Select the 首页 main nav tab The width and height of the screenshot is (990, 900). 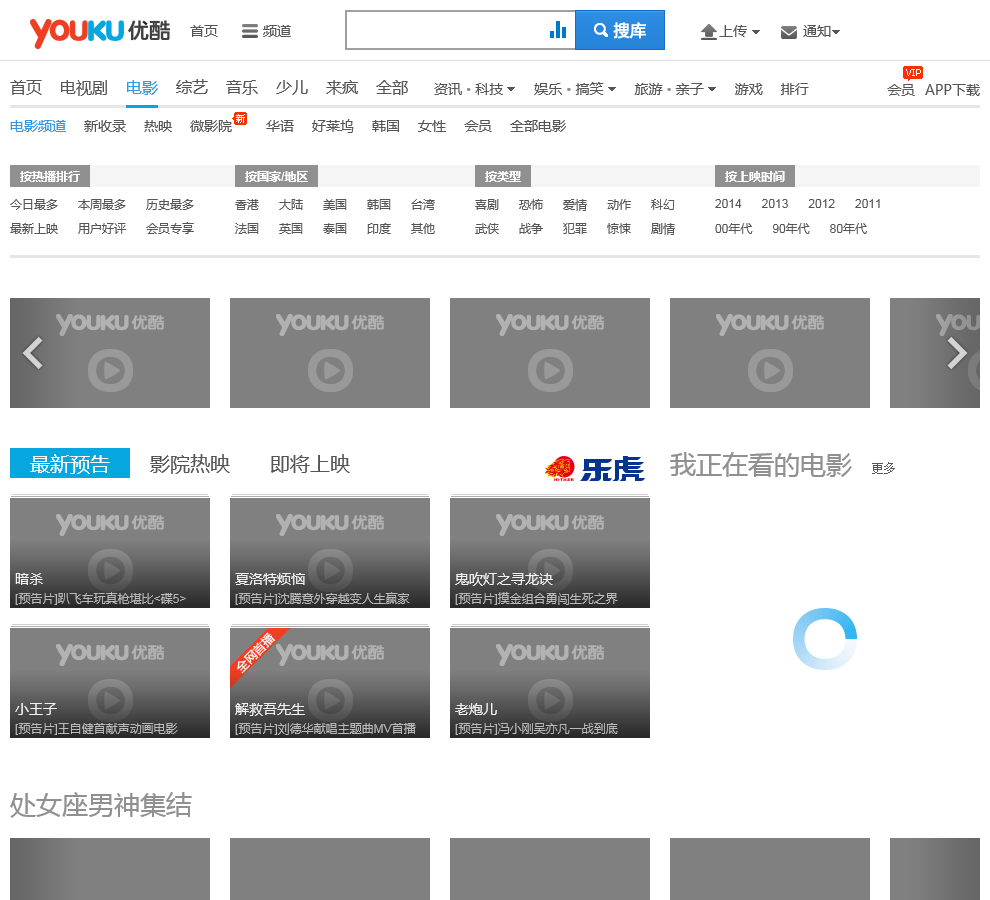tap(26, 88)
